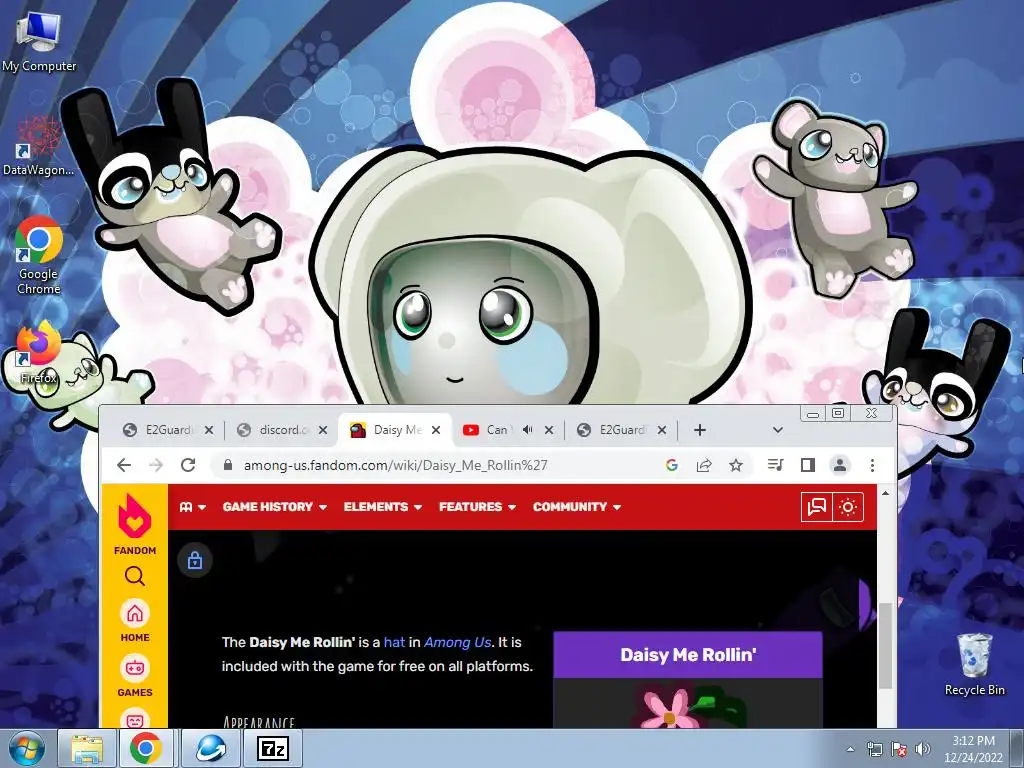Image resolution: width=1024 pixels, height=768 pixels.
Task: Reload the current page
Action: click(x=188, y=465)
